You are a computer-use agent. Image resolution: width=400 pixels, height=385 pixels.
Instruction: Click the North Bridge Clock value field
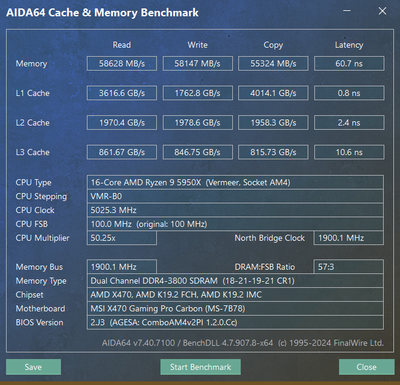tap(349, 238)
